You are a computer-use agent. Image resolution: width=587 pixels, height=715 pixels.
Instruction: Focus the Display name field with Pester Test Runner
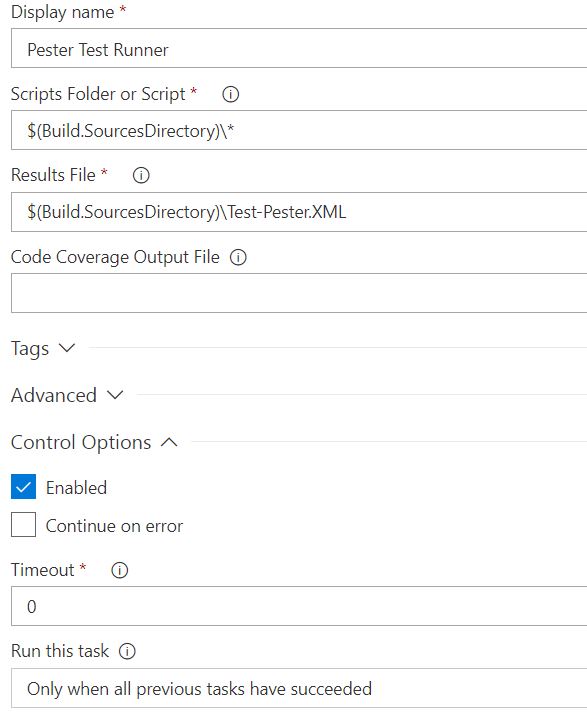(x=299, y=48)
